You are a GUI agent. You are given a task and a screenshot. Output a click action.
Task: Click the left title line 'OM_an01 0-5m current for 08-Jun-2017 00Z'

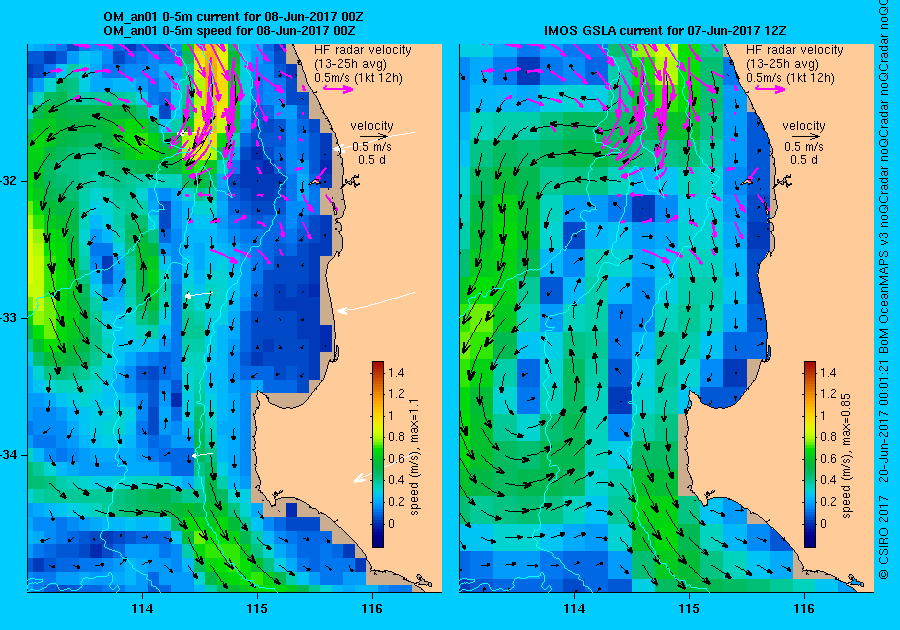pyautogui.click(x=233, y=17)
